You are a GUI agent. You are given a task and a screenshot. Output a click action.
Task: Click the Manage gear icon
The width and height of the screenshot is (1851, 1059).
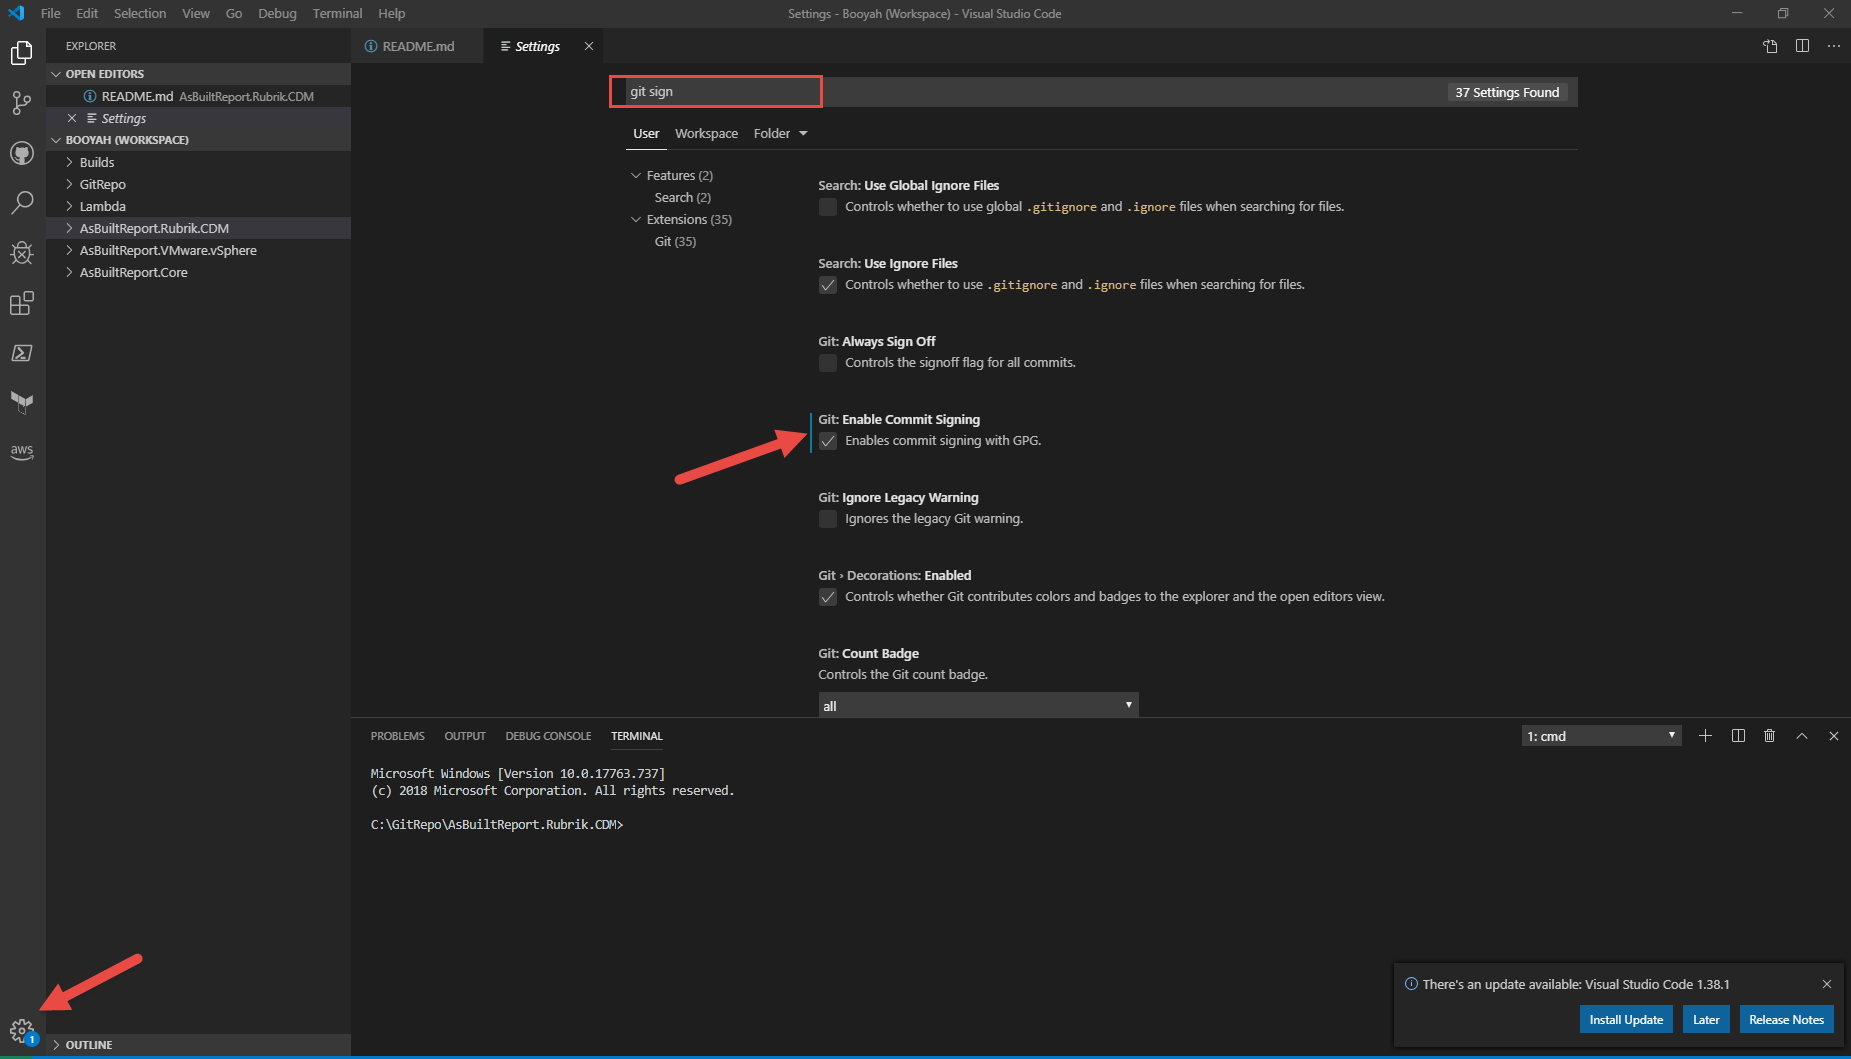coord(22,1030)
